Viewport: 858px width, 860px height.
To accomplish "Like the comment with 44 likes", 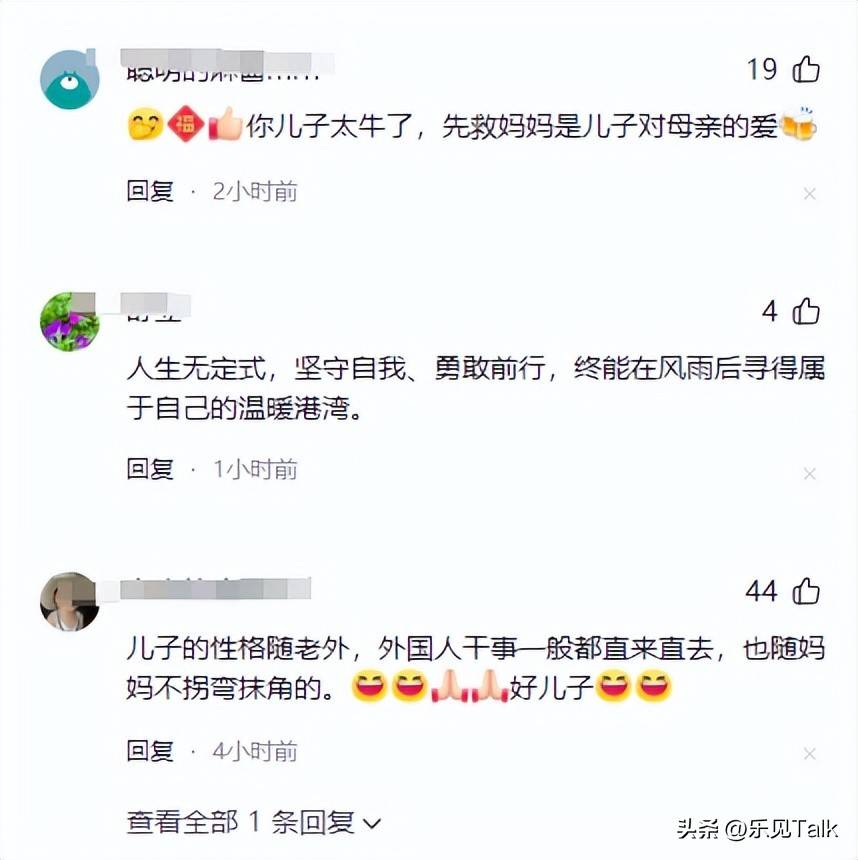I will (x=806, y=591).
